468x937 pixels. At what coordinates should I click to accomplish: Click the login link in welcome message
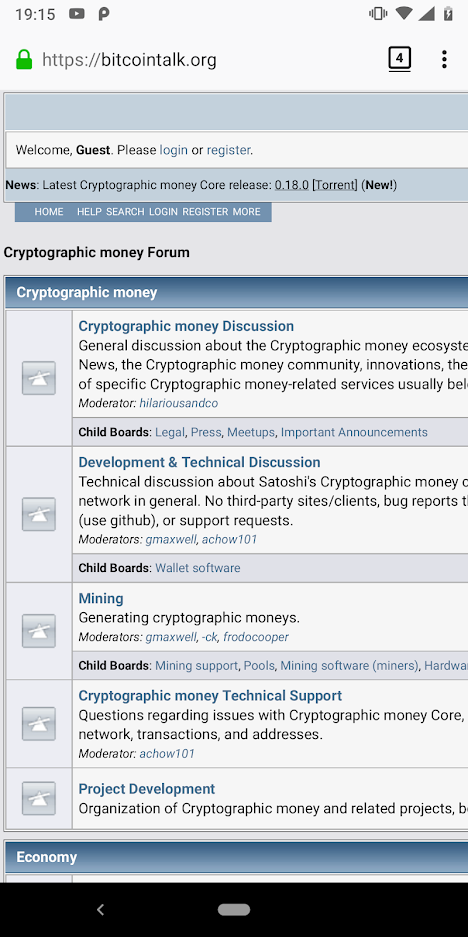[173, 150]
